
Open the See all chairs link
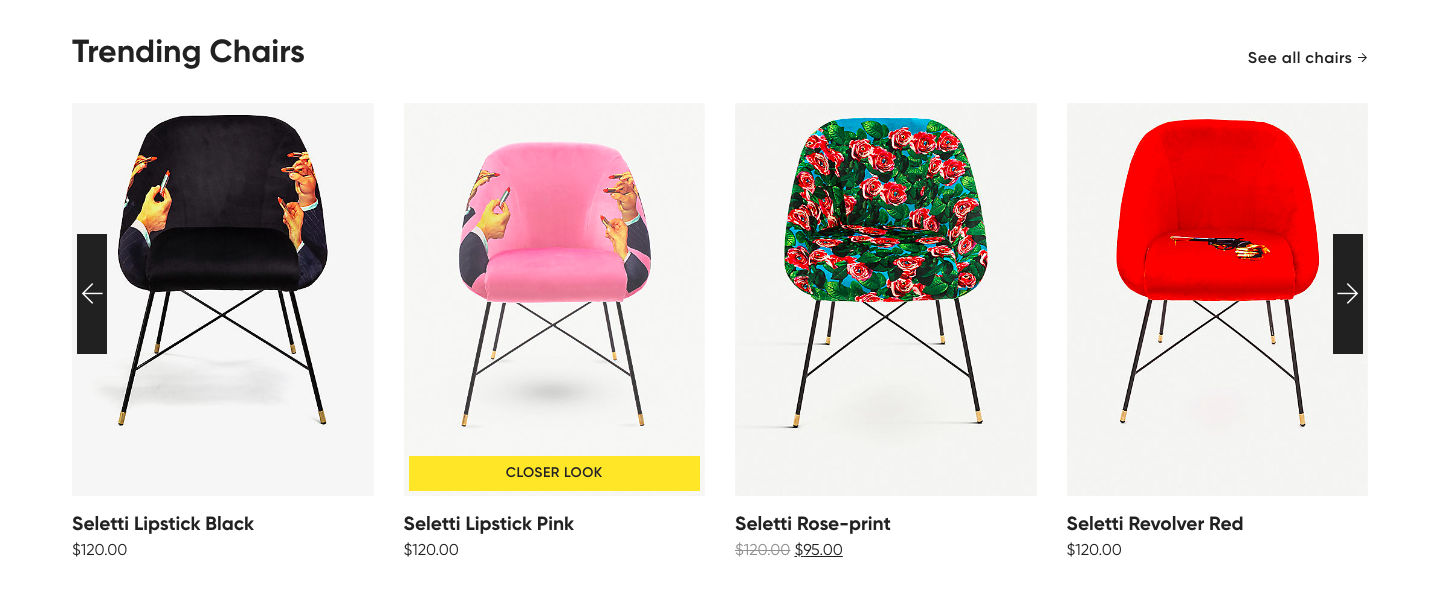[1308, 58]
